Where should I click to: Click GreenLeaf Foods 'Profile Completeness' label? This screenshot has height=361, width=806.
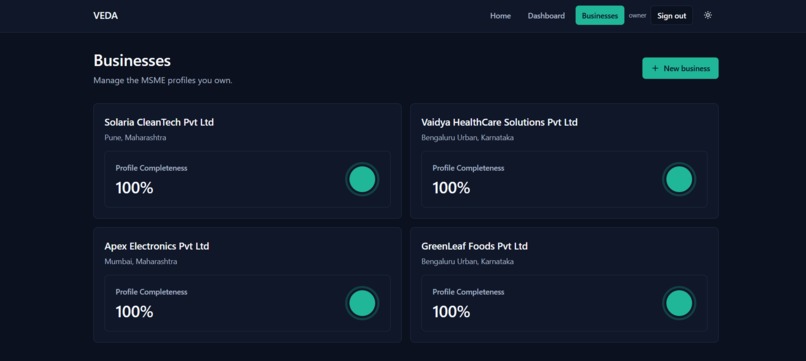[468, 292]
